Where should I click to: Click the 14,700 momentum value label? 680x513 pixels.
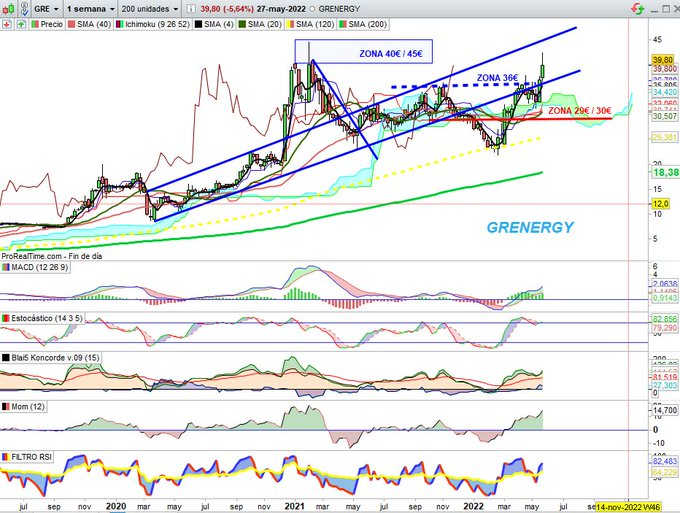pos(664,410)
